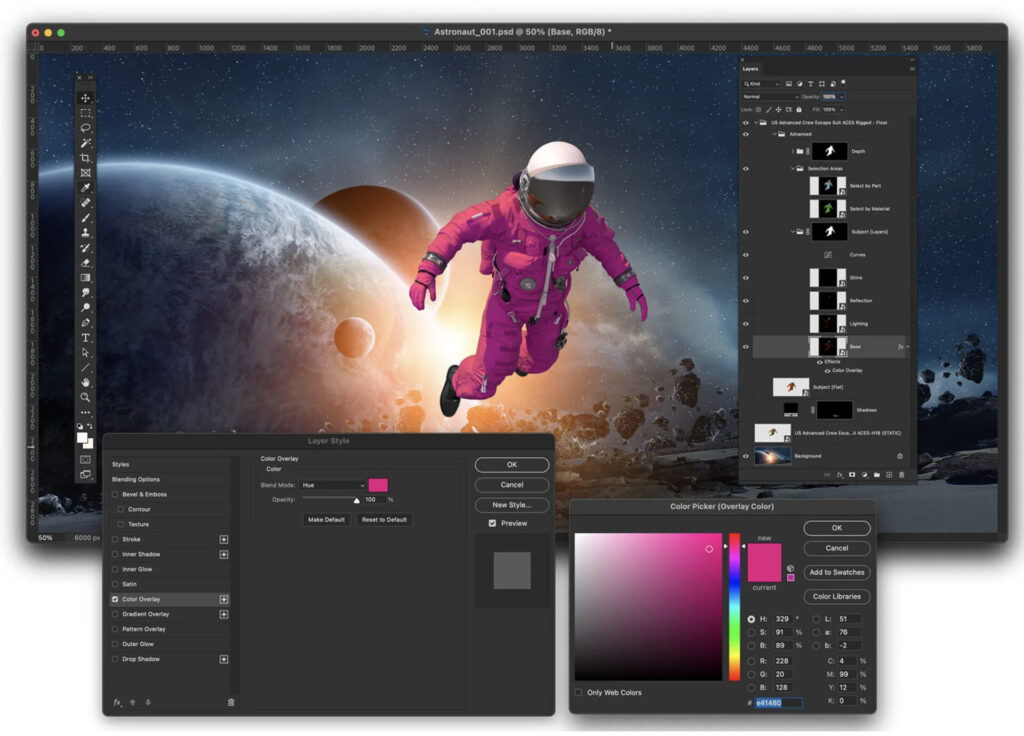The width and height of the screenshot is (1024, 736).
Task: Check the Only Web Colors box
Action: click(x=579, y=692)
